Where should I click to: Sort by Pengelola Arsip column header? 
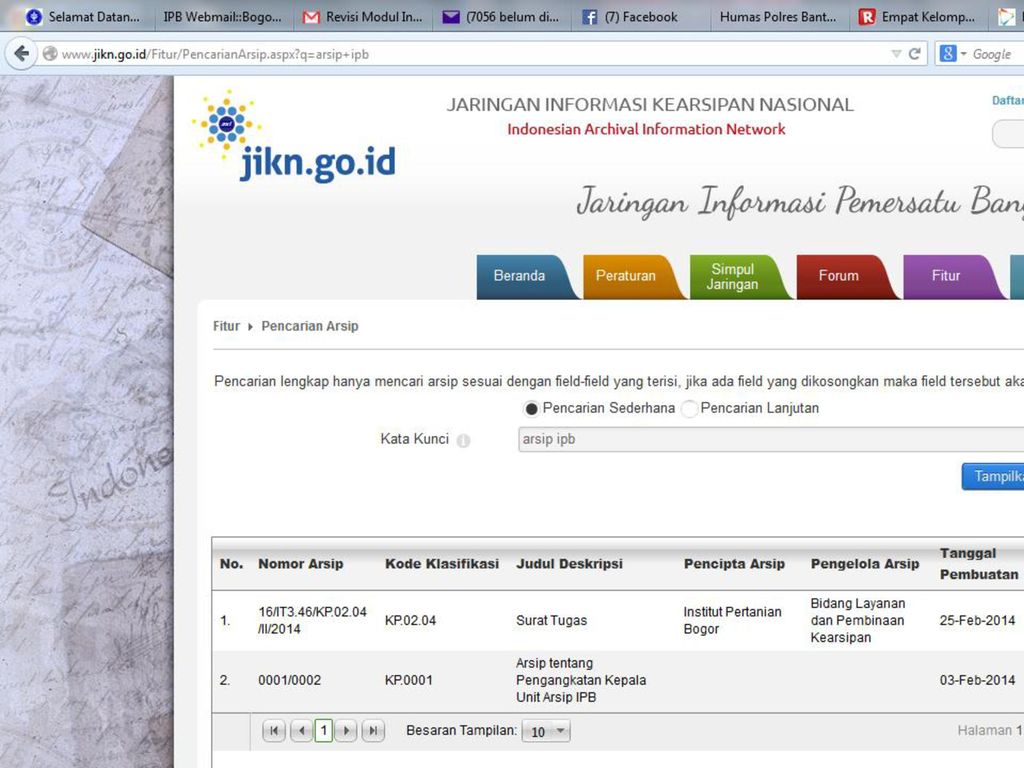[x=865, y=564]
